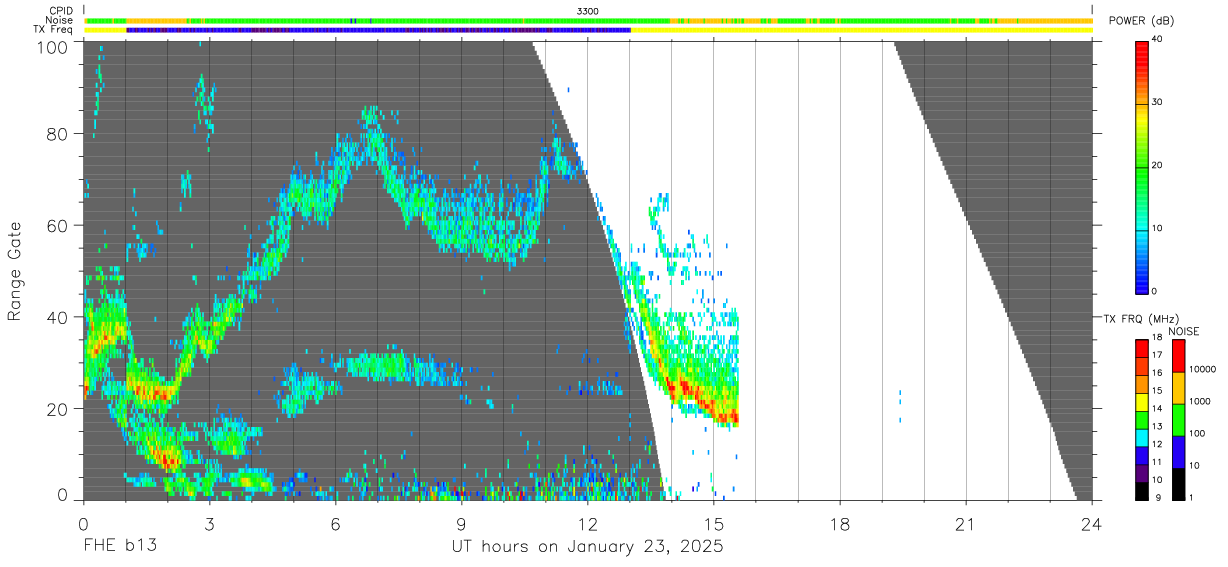This screenshot has height=567, width=1228.
Task: Click the black swatch in the TX FRQ legend
Action: pyautogui.click(x=1143, y=491)
